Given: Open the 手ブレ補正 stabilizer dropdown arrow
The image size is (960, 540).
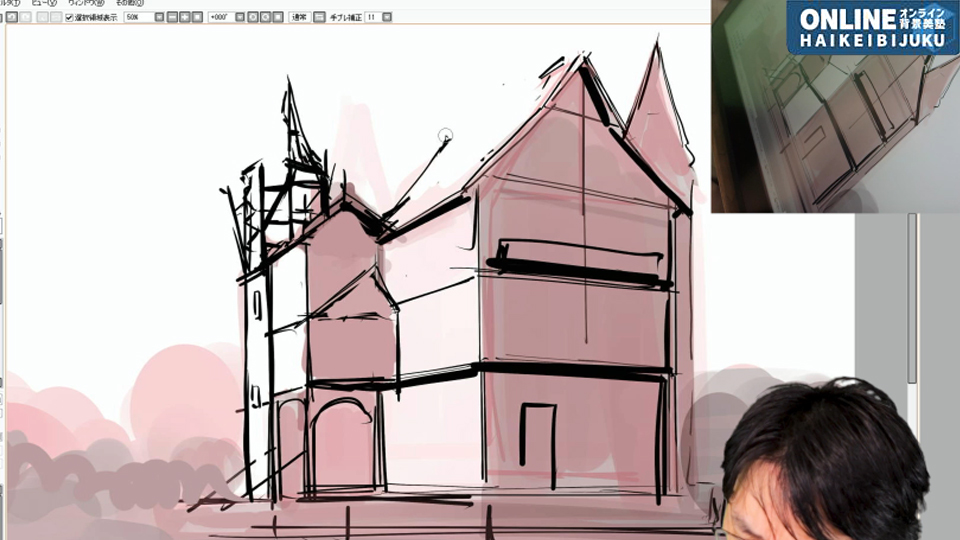Looking at the screenshot, I should [x=387, y=17].
